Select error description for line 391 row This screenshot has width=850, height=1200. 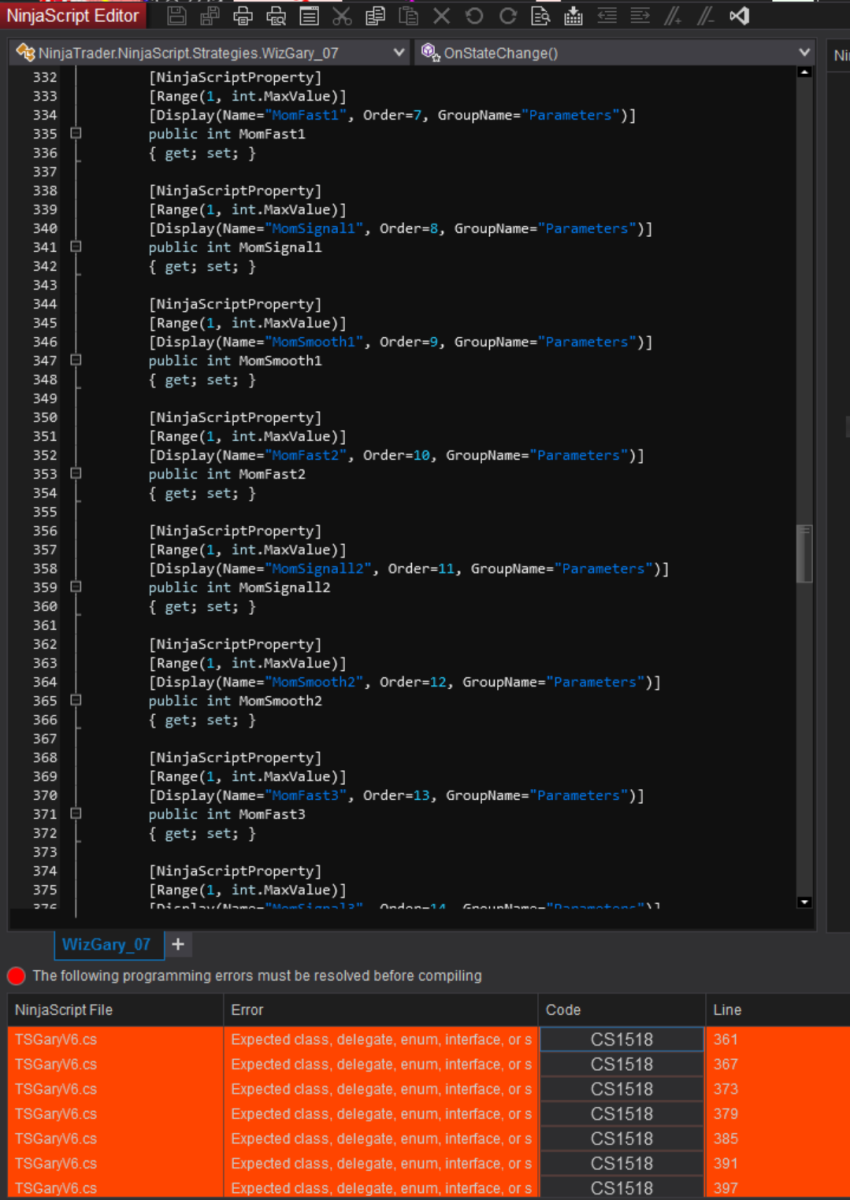pos(381,1163)
